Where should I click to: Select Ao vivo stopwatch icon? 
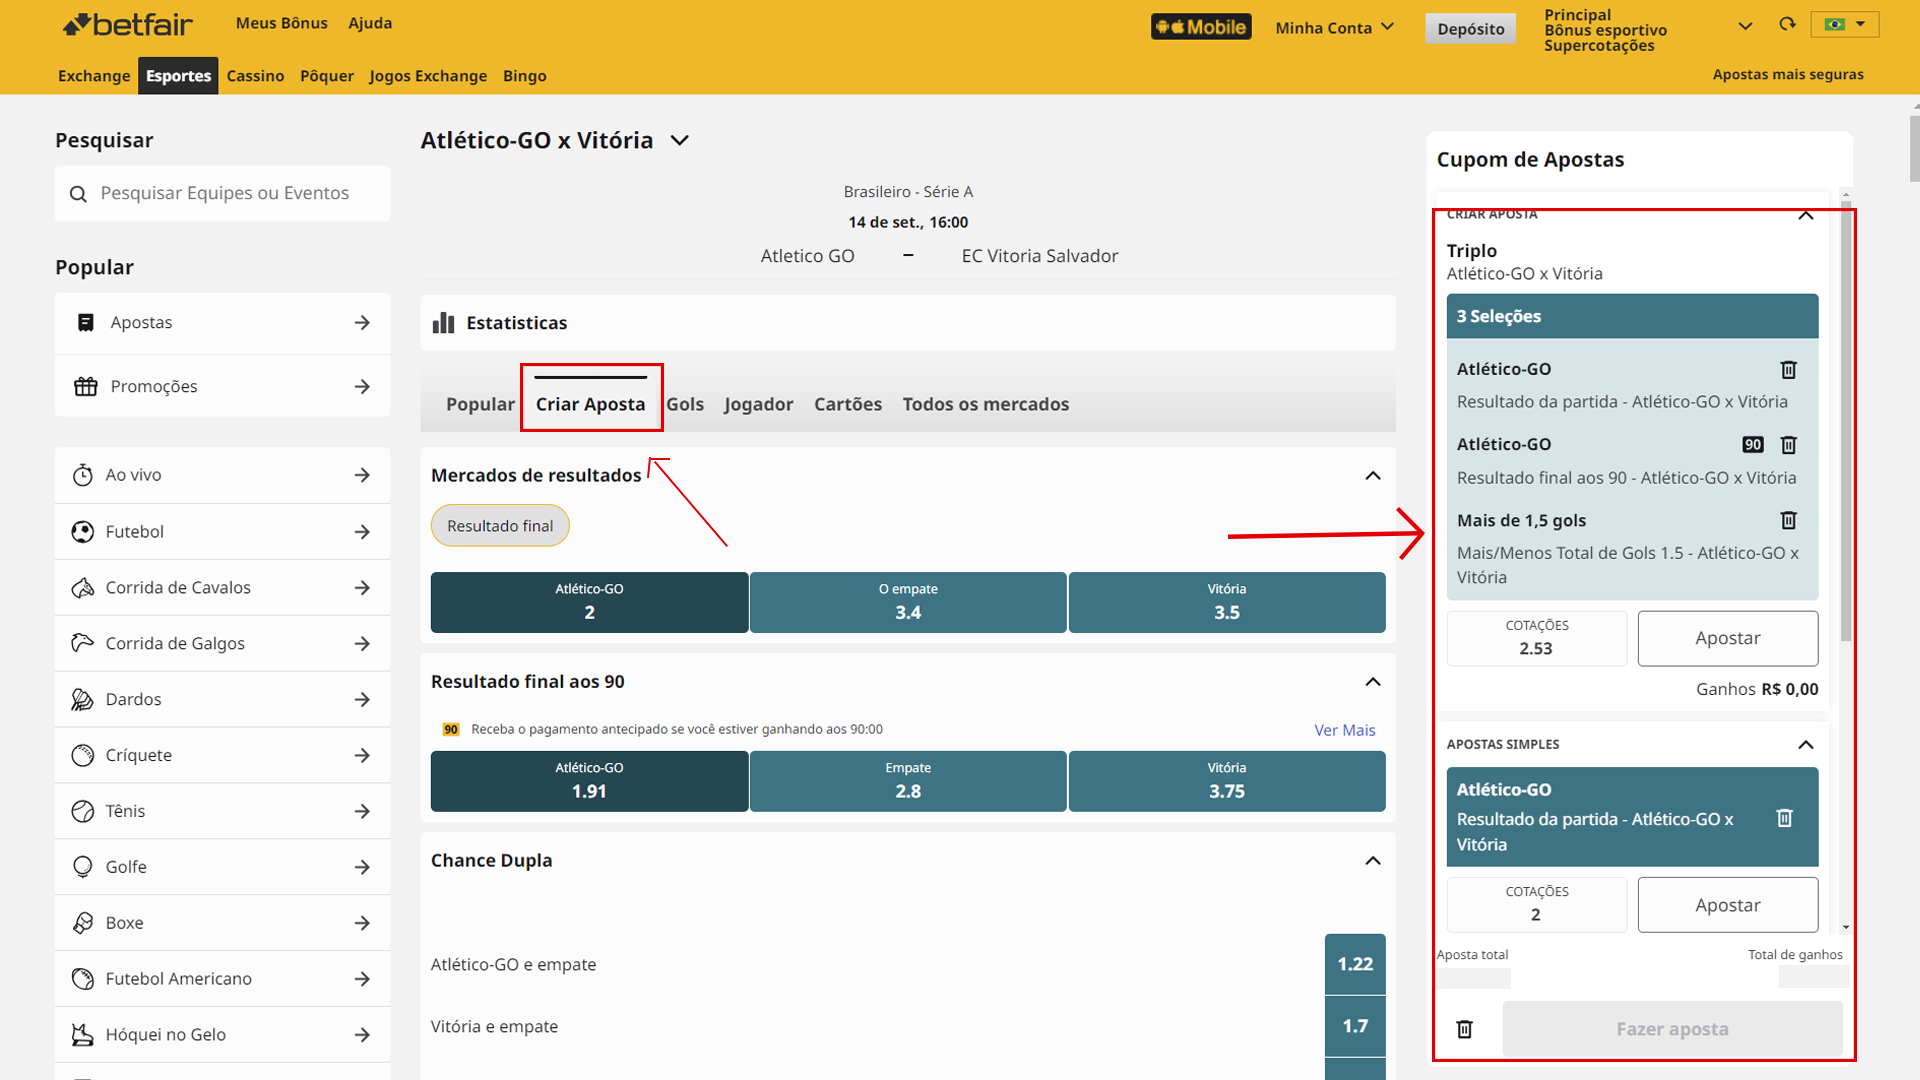[x=83, y=475]
